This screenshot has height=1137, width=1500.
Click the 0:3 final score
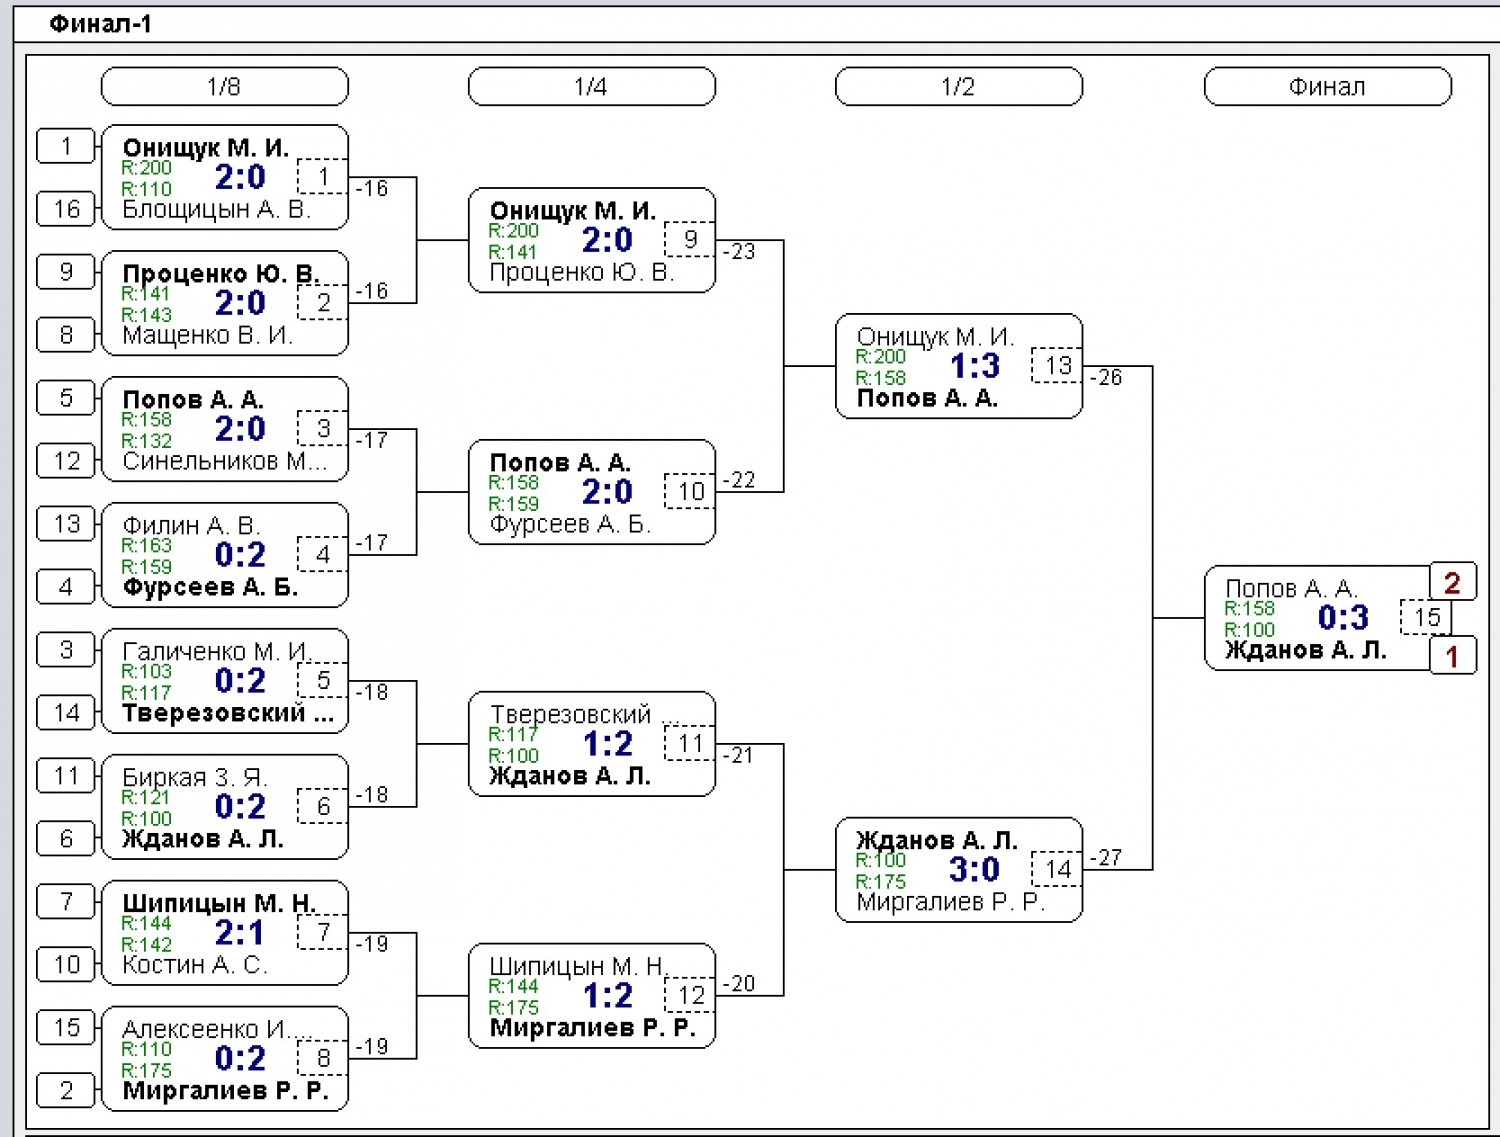click(1343, 618)
